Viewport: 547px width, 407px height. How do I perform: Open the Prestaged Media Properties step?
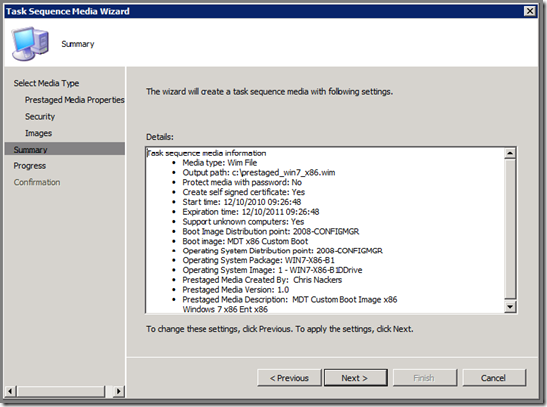[x=74, y=100]
